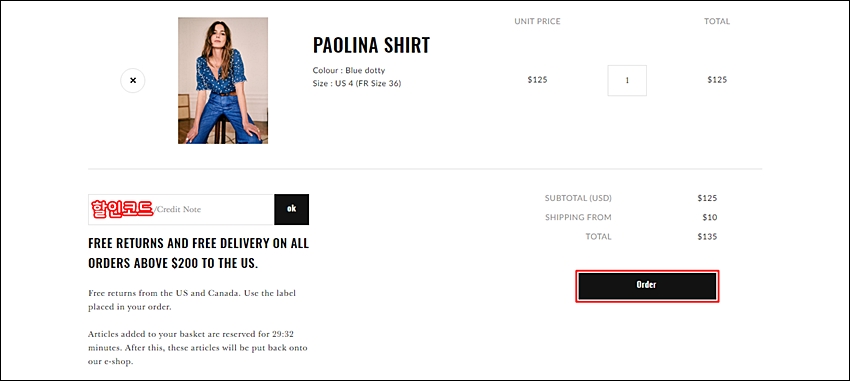Select the basket reservation timer paragraph
The image size is (850, 381).
(198, 347)
